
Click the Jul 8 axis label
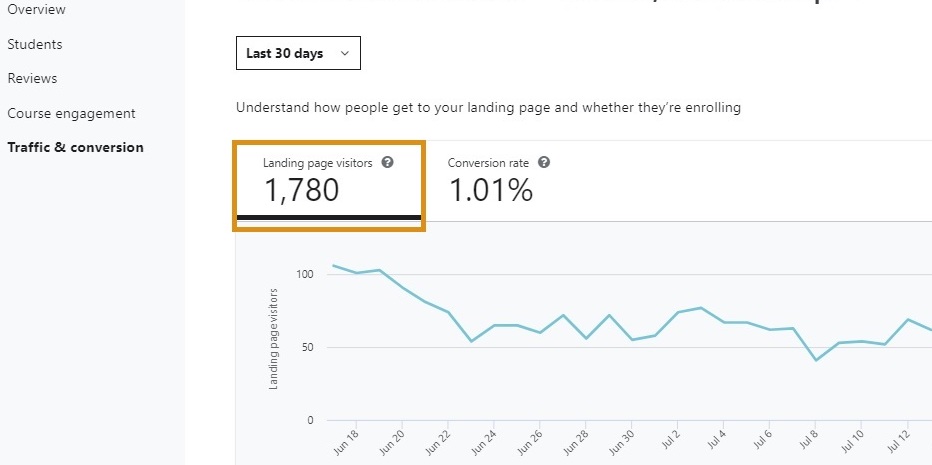click(x=807, y=441)
